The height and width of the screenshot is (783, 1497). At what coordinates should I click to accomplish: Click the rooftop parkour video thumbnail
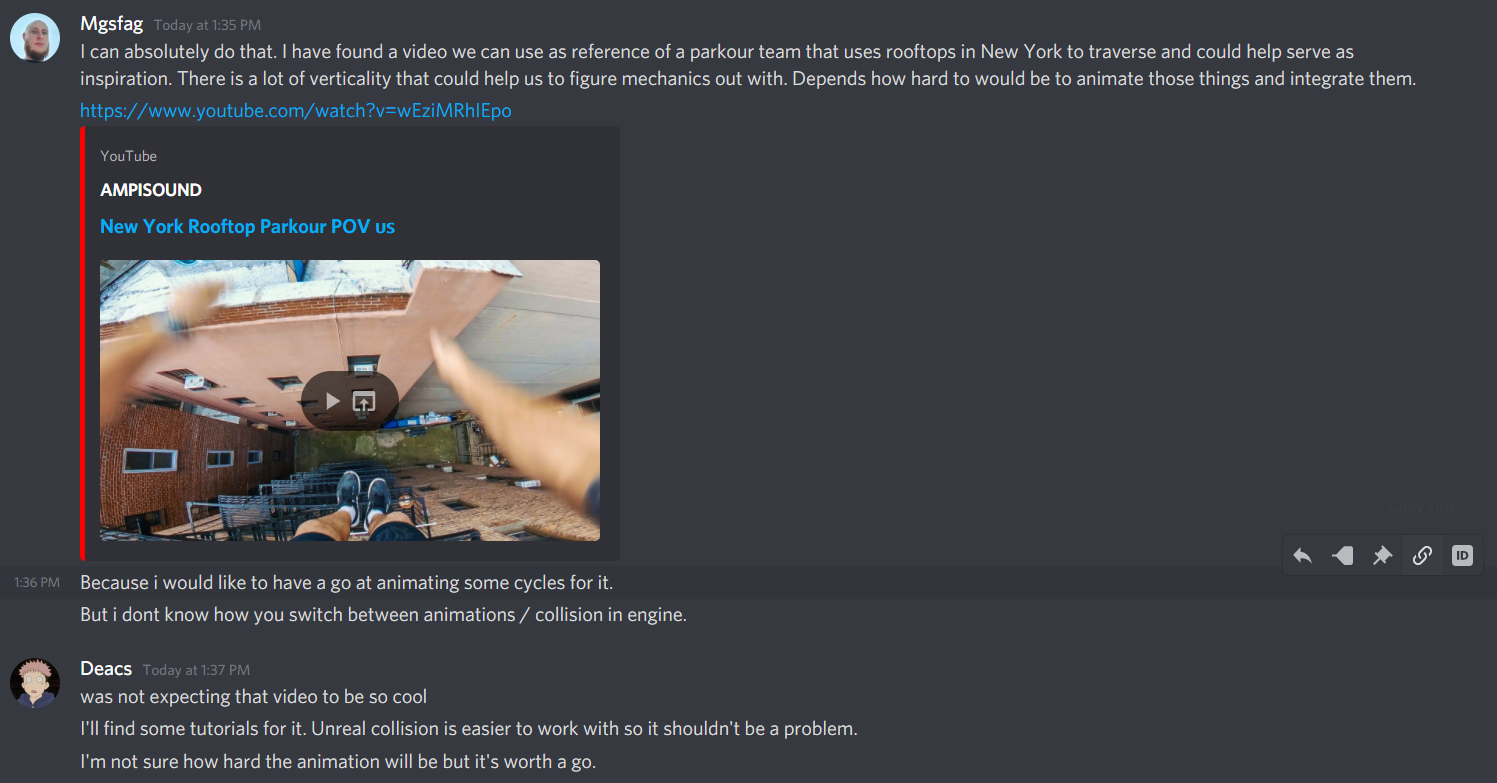(x=350, y=400)
